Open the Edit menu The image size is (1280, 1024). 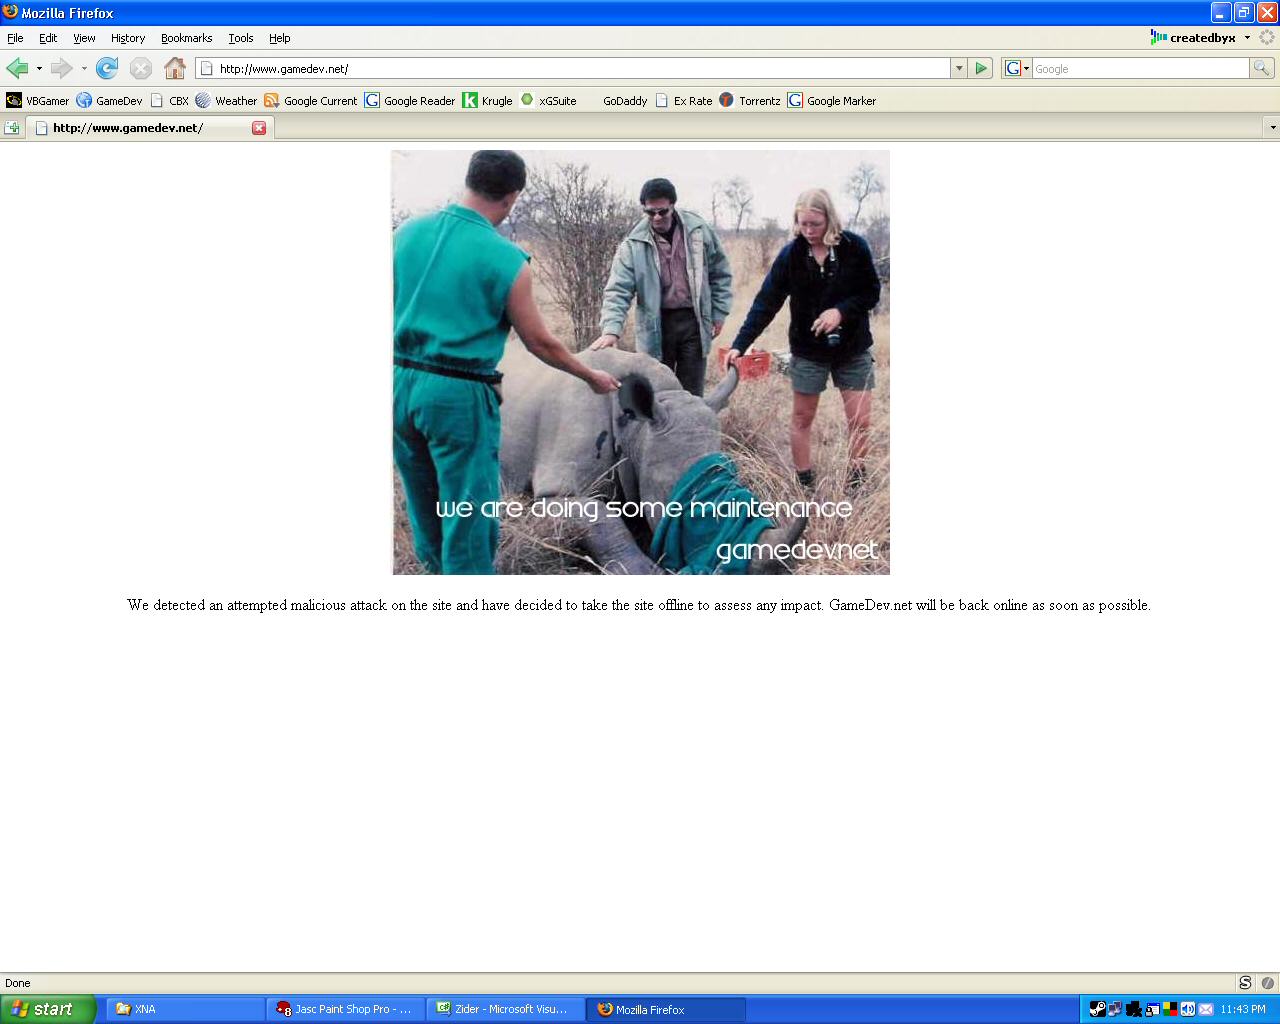[48, 38]
